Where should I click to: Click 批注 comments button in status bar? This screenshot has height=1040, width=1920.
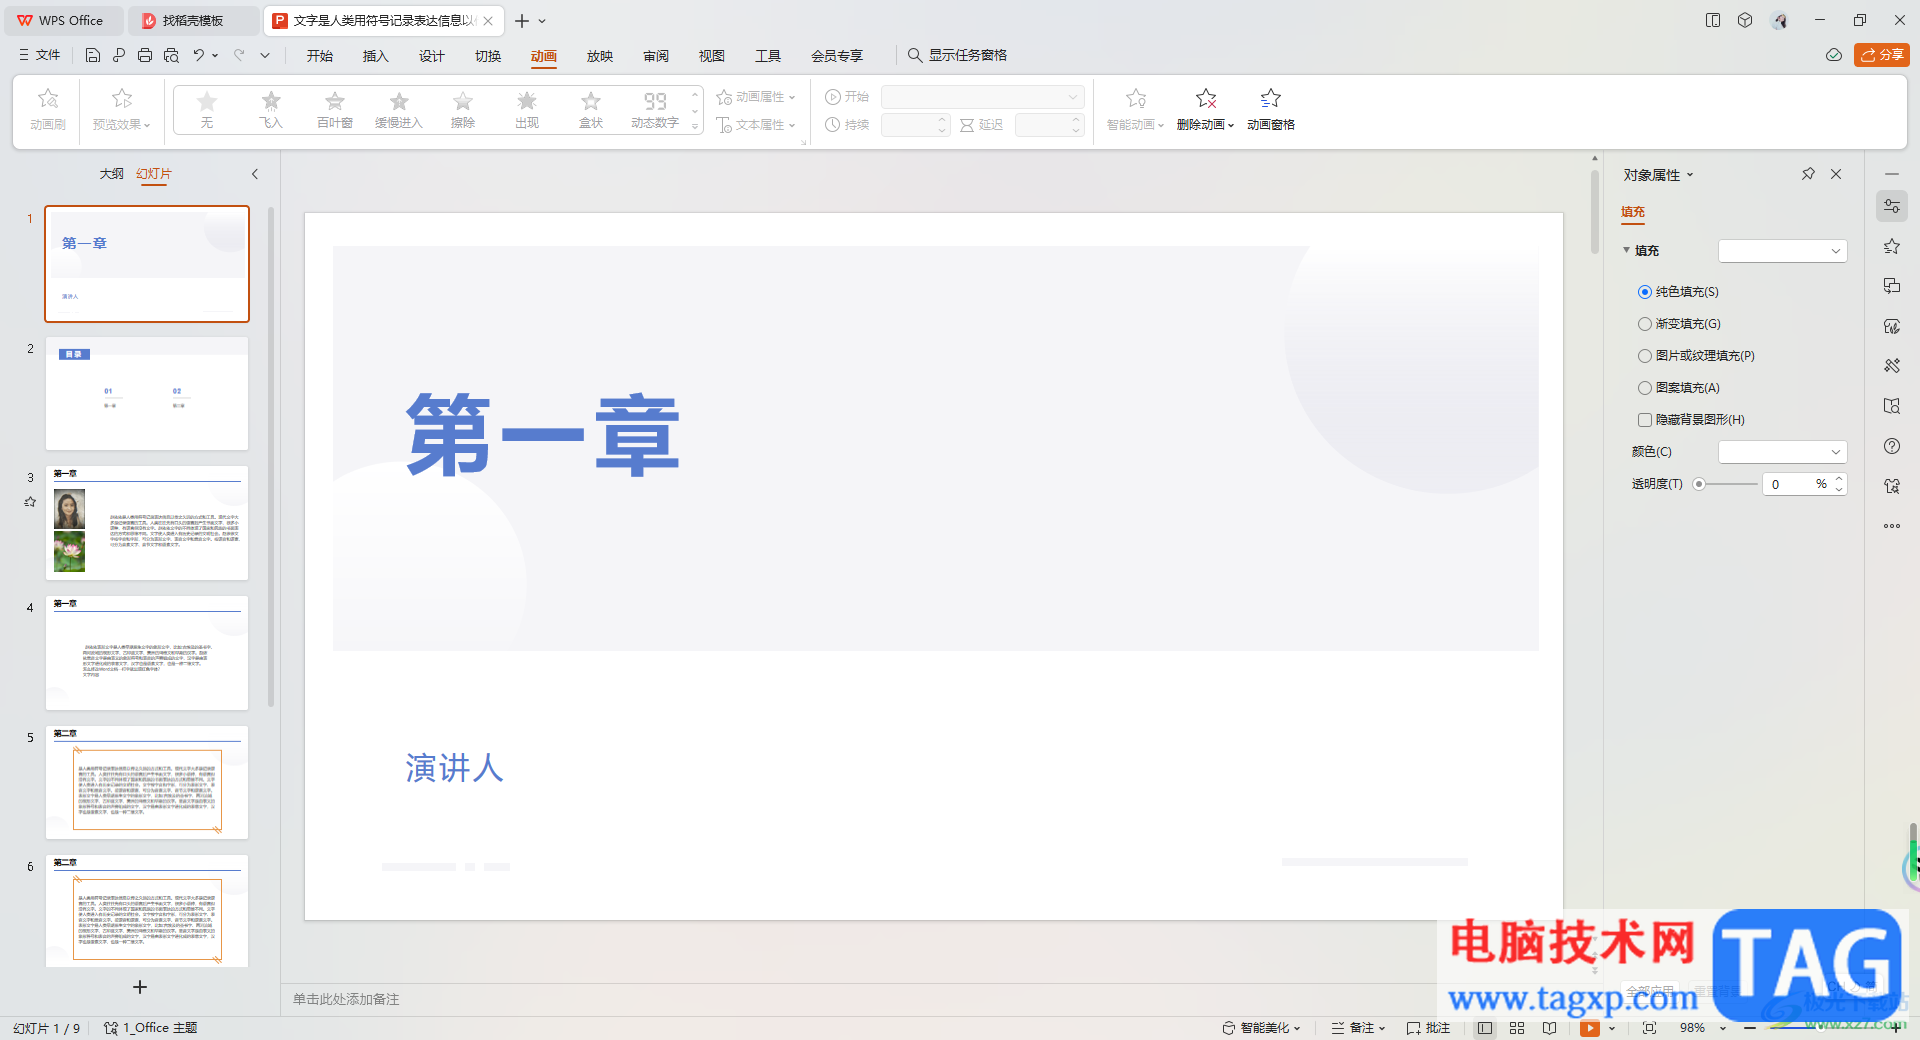point(1428,1028)
